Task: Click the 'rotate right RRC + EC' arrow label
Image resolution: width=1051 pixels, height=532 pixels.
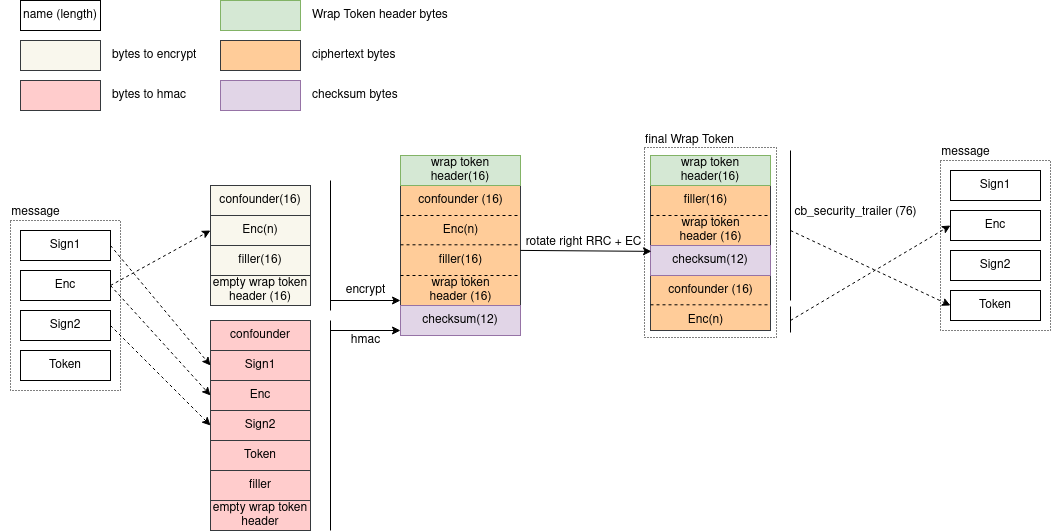Action: point(583,242)
